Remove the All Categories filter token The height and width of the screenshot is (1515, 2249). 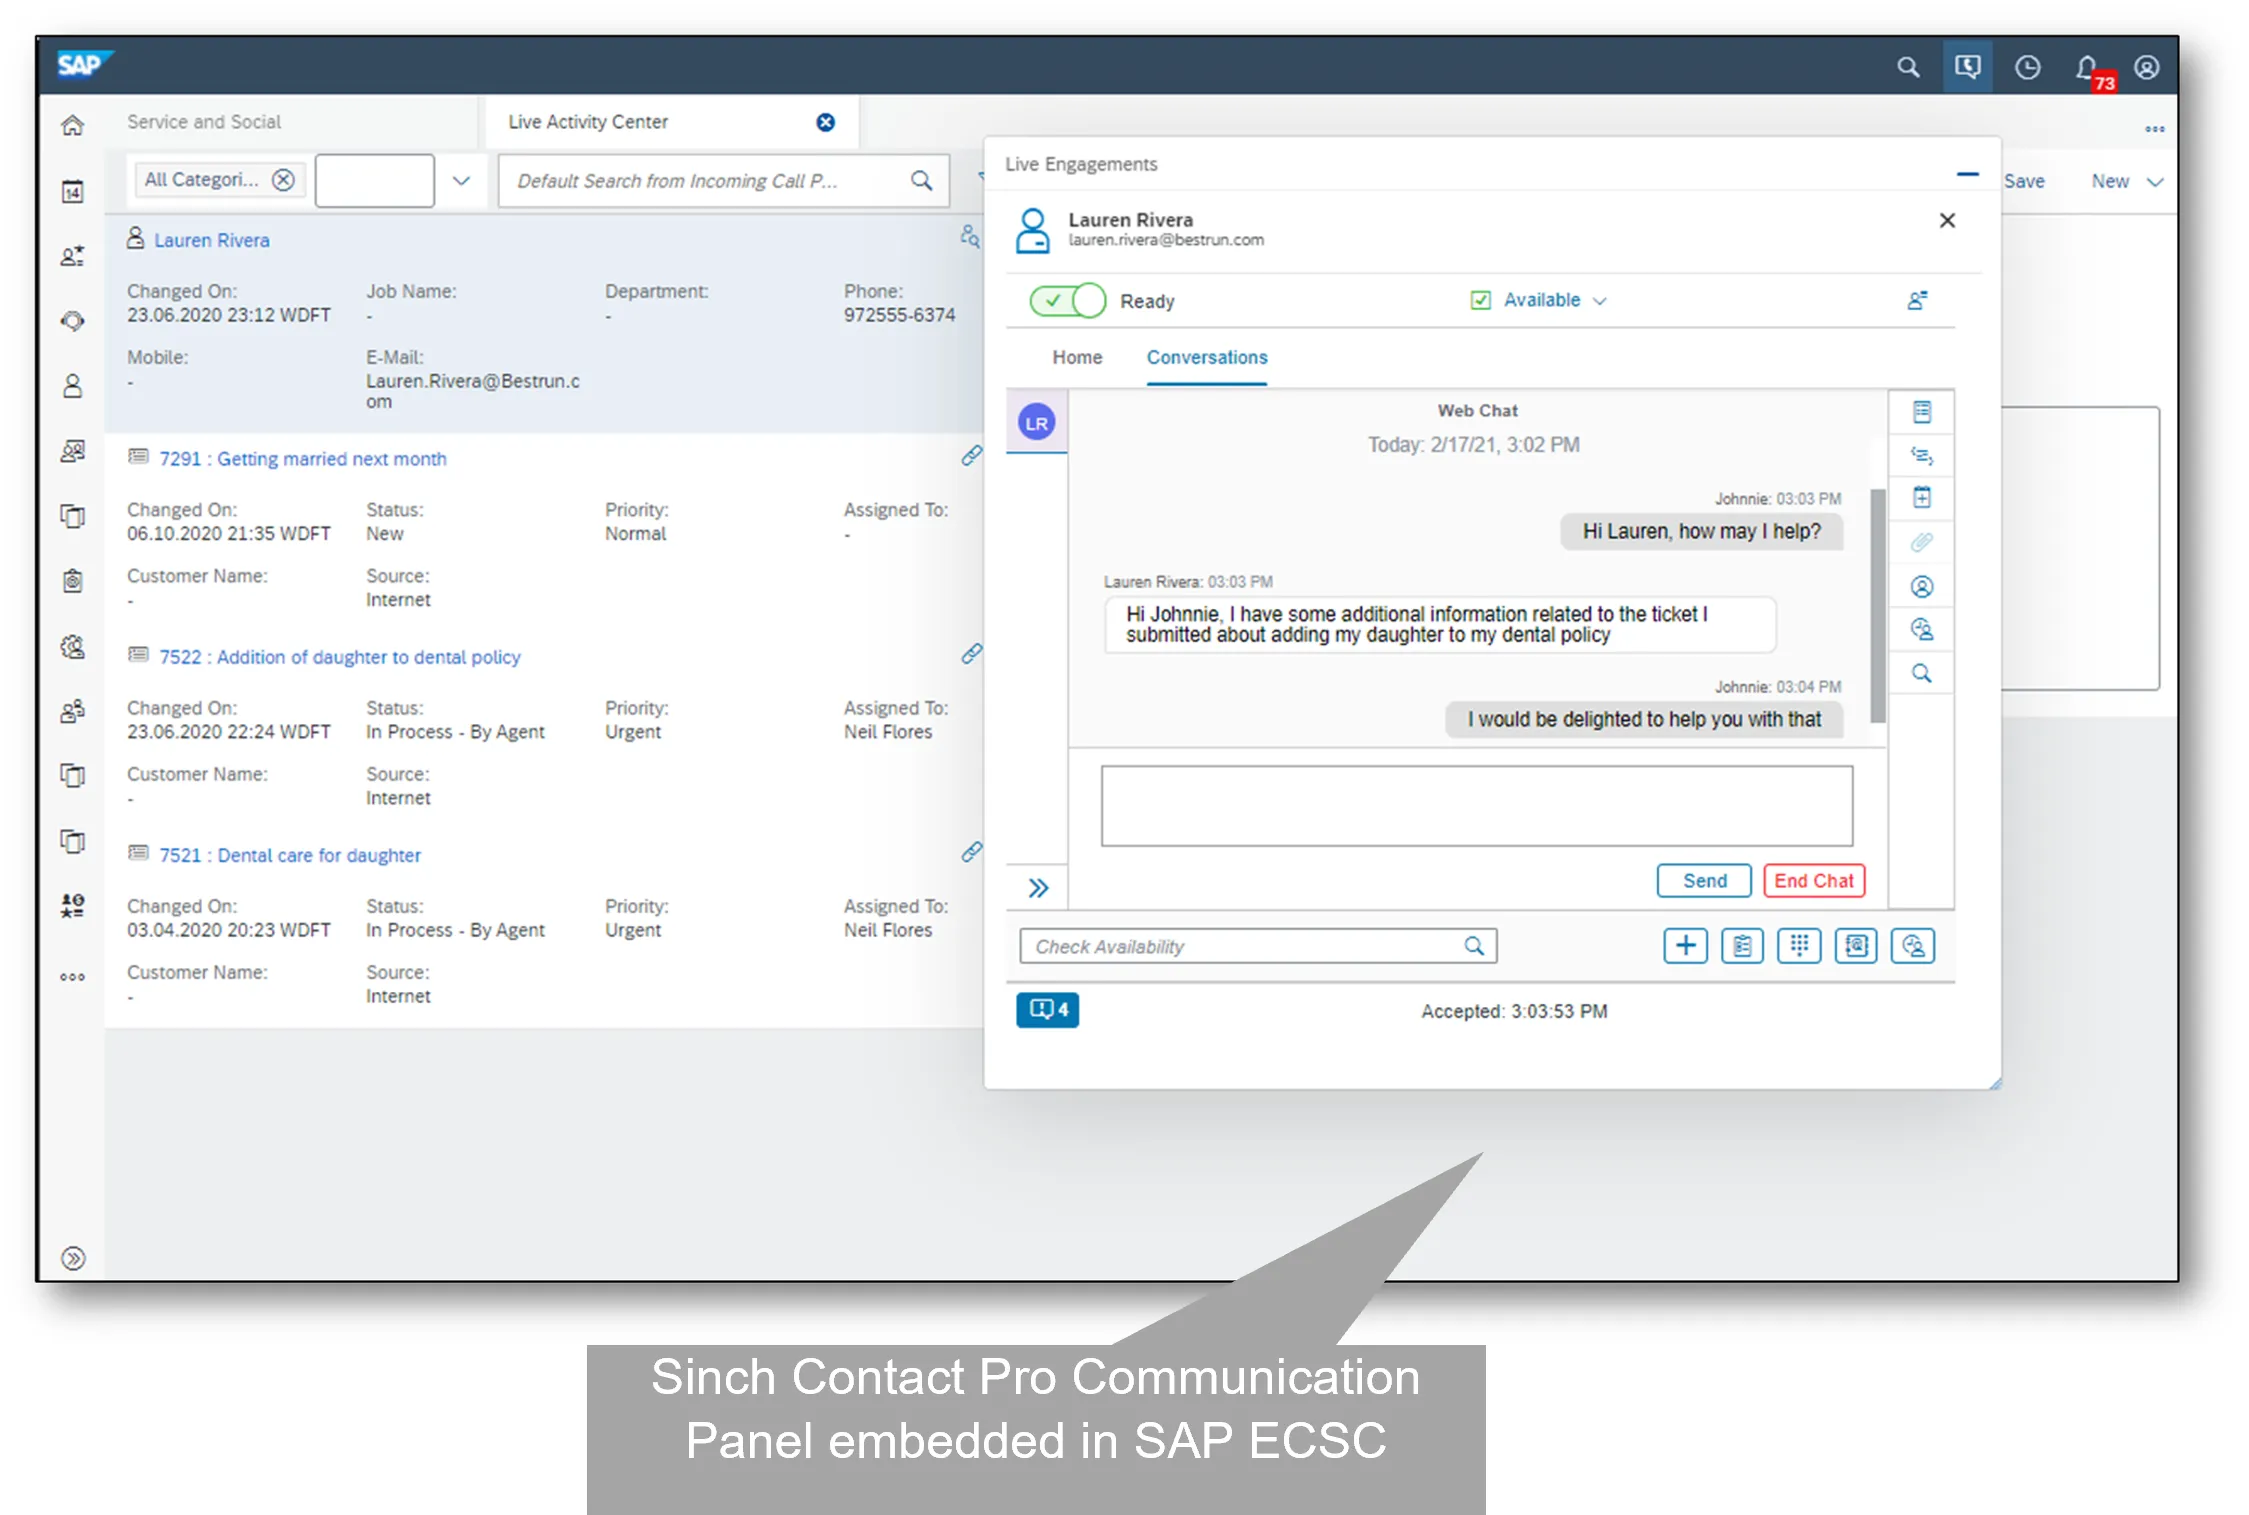[x=284, y=180]
